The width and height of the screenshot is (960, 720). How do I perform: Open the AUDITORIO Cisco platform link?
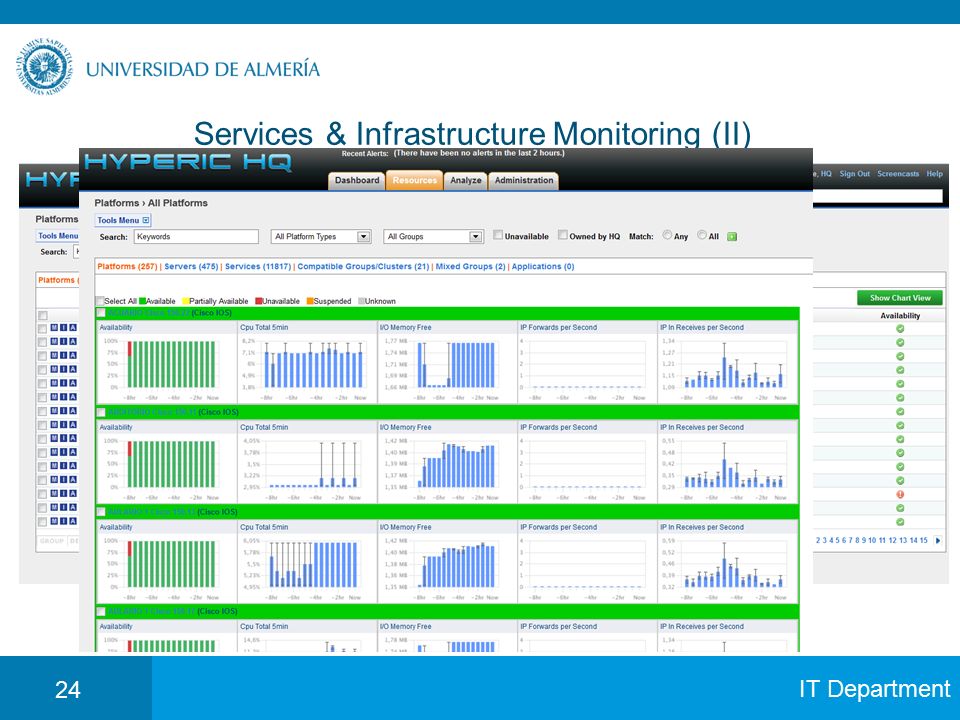tap(151, 413)
